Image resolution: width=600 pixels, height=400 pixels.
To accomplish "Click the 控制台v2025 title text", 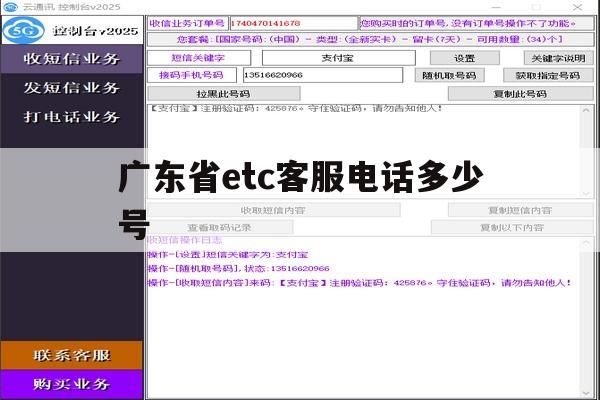I will tap(96, 31).
